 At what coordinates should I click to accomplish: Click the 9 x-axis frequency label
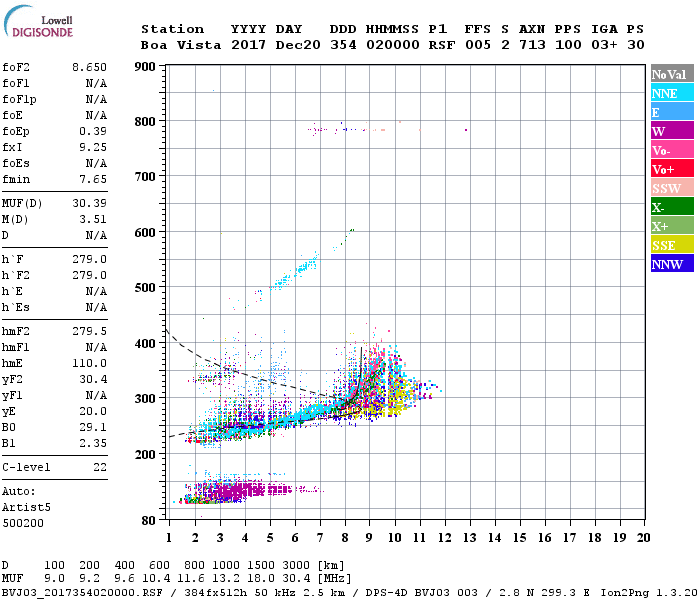[x=369, y=538]
